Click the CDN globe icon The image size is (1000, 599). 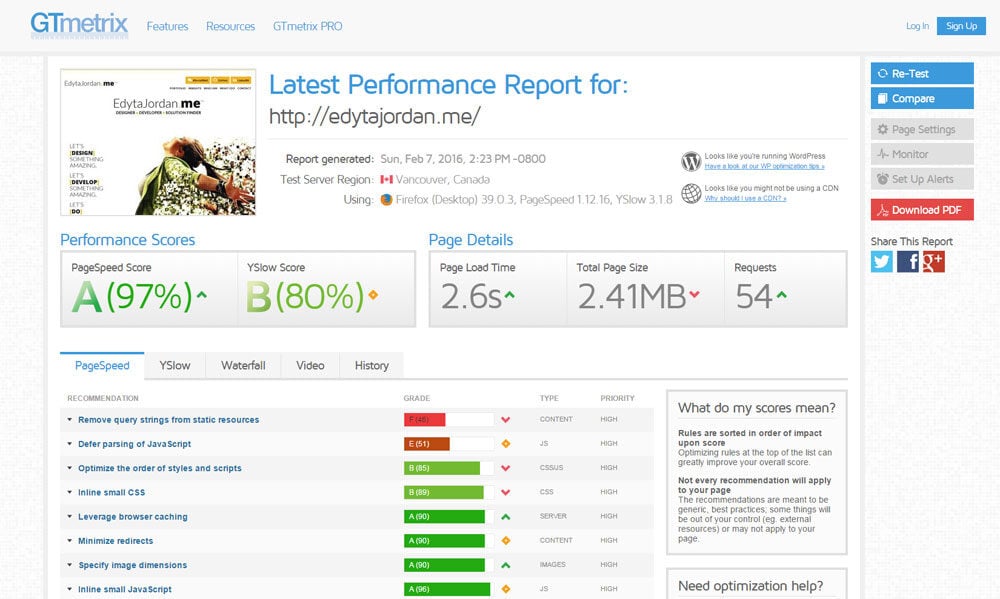point(689,191)
